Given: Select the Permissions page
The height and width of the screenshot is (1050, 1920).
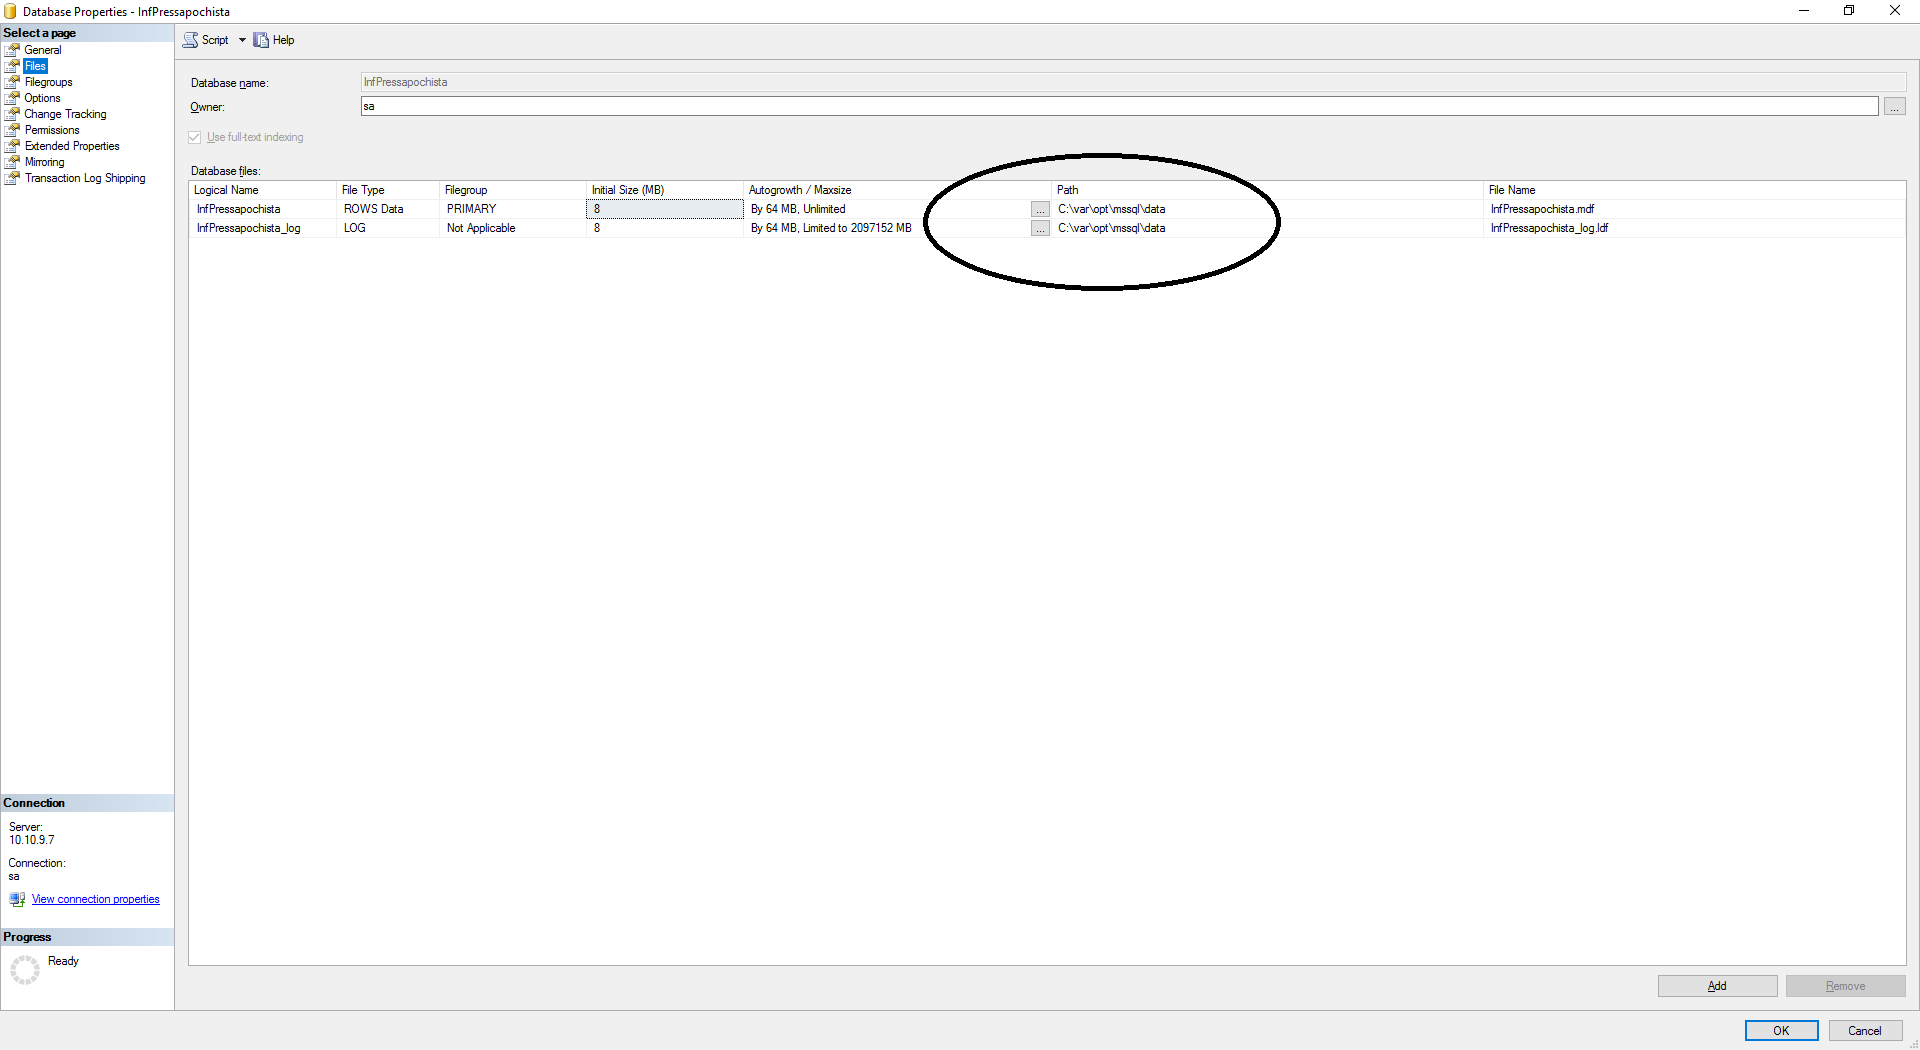Looking at the screenshot, I should coord(52,130).
